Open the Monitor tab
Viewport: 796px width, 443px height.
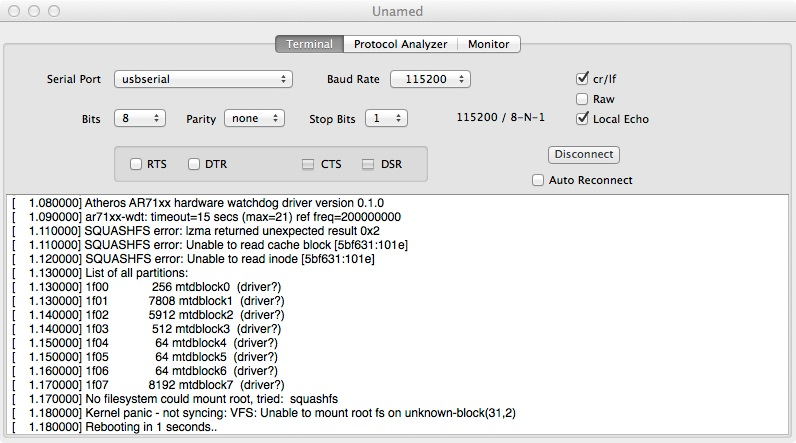point(488,44)
